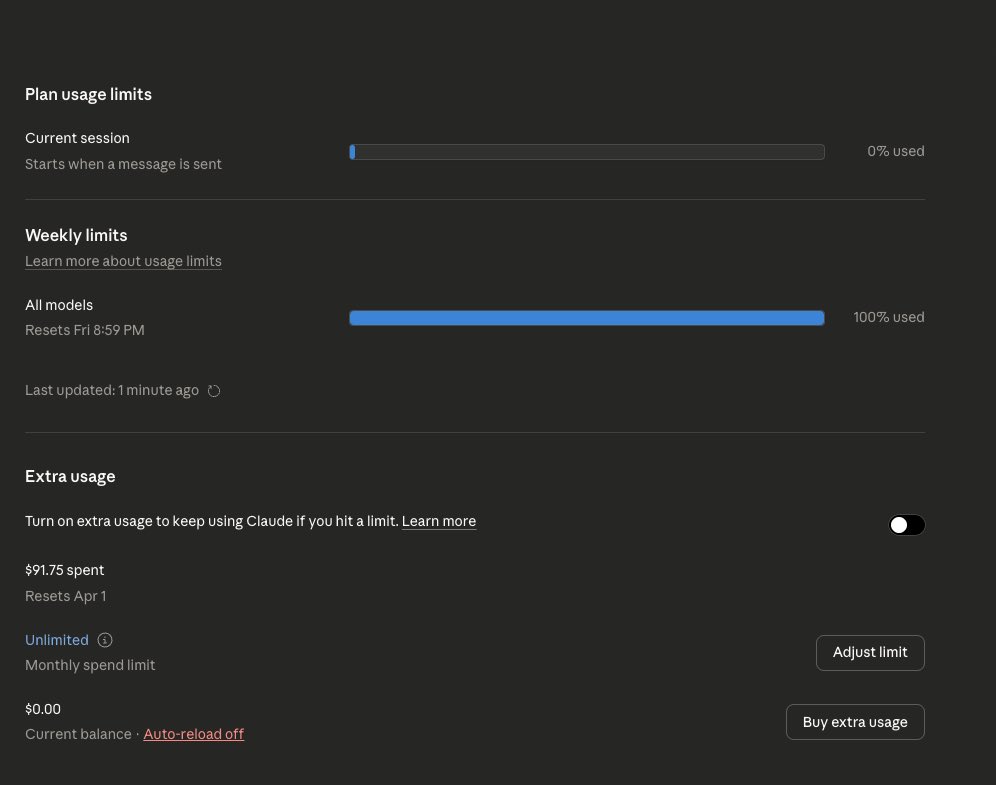Viewport: 996px width, 785px height.
Task: Click the $0.00 balance amount
Action: [x=43, y=709]
